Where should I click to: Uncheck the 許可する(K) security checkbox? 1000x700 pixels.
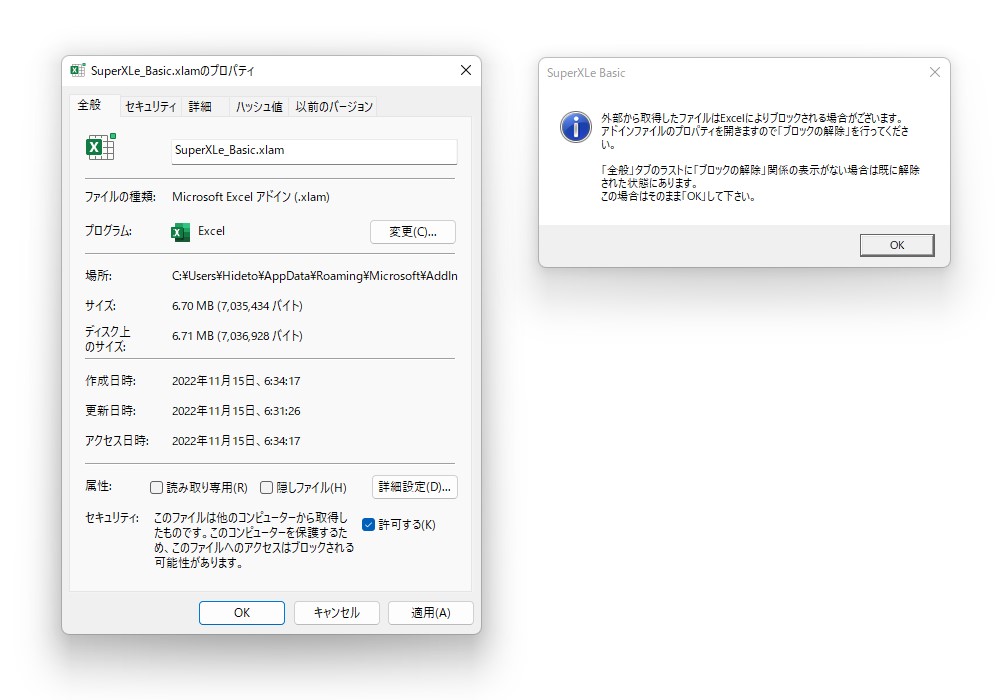point(369,524)
